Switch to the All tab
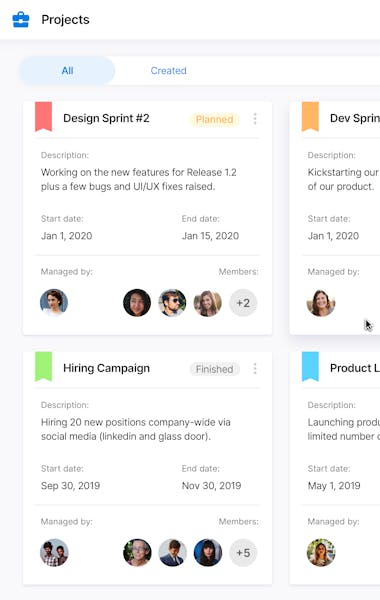This screenshot has height=600, width=380. (67, 71)
